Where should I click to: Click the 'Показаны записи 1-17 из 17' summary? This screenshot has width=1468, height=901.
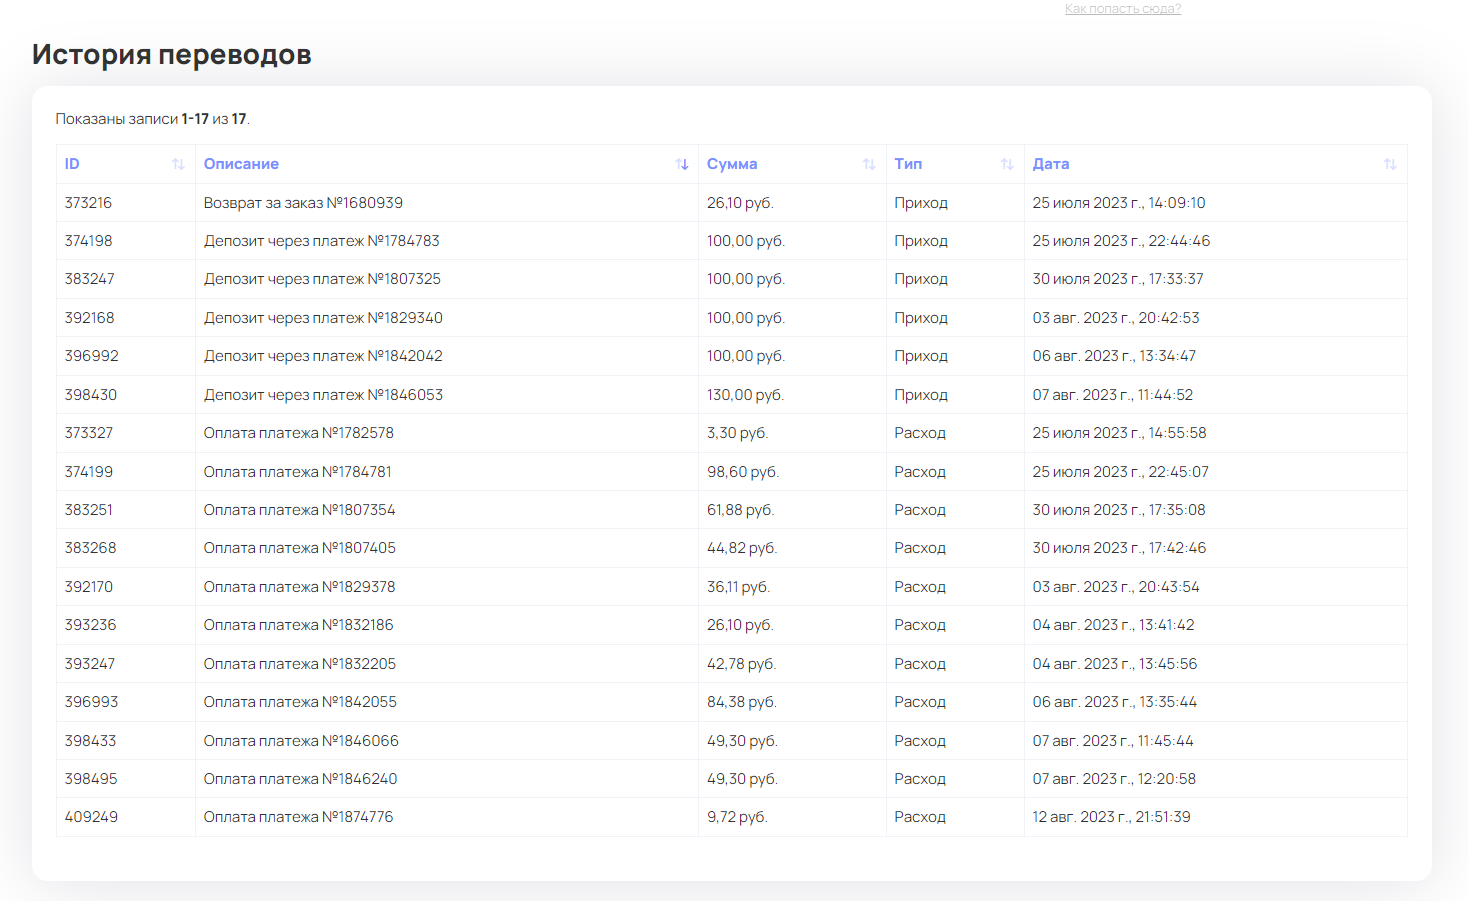152,119
